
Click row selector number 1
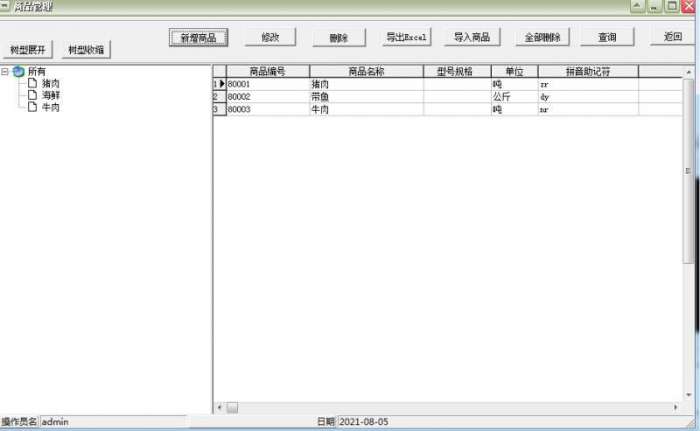(219, 84)
